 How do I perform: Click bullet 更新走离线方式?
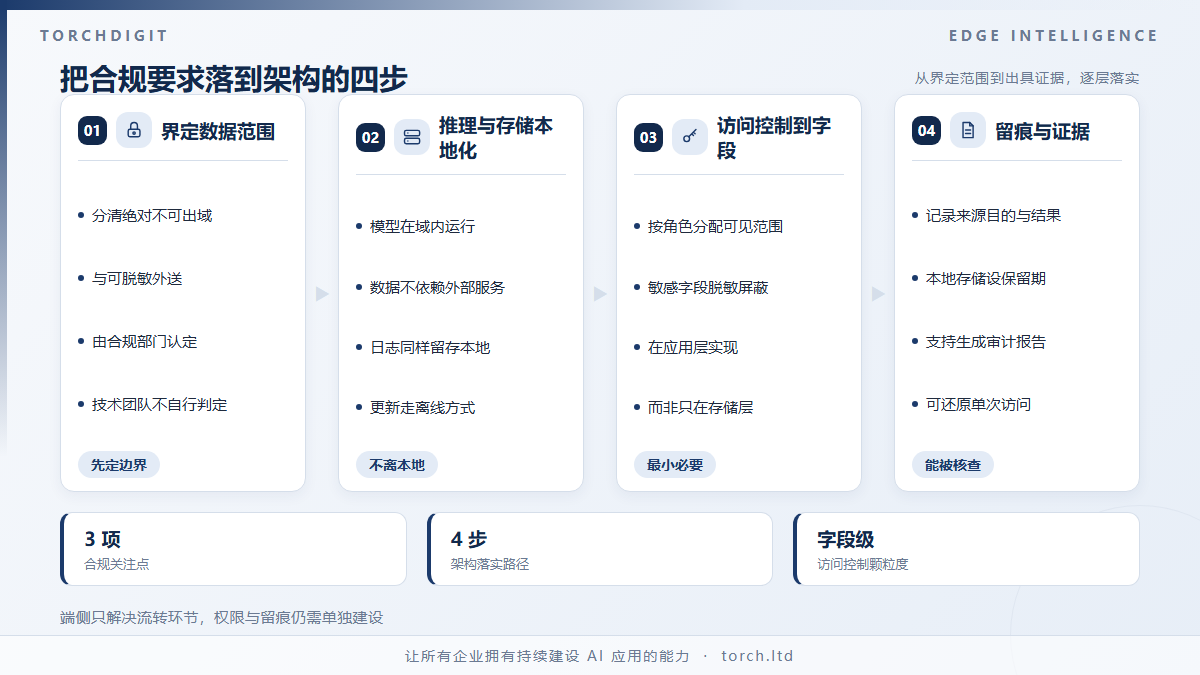click(x=423, y=408)
